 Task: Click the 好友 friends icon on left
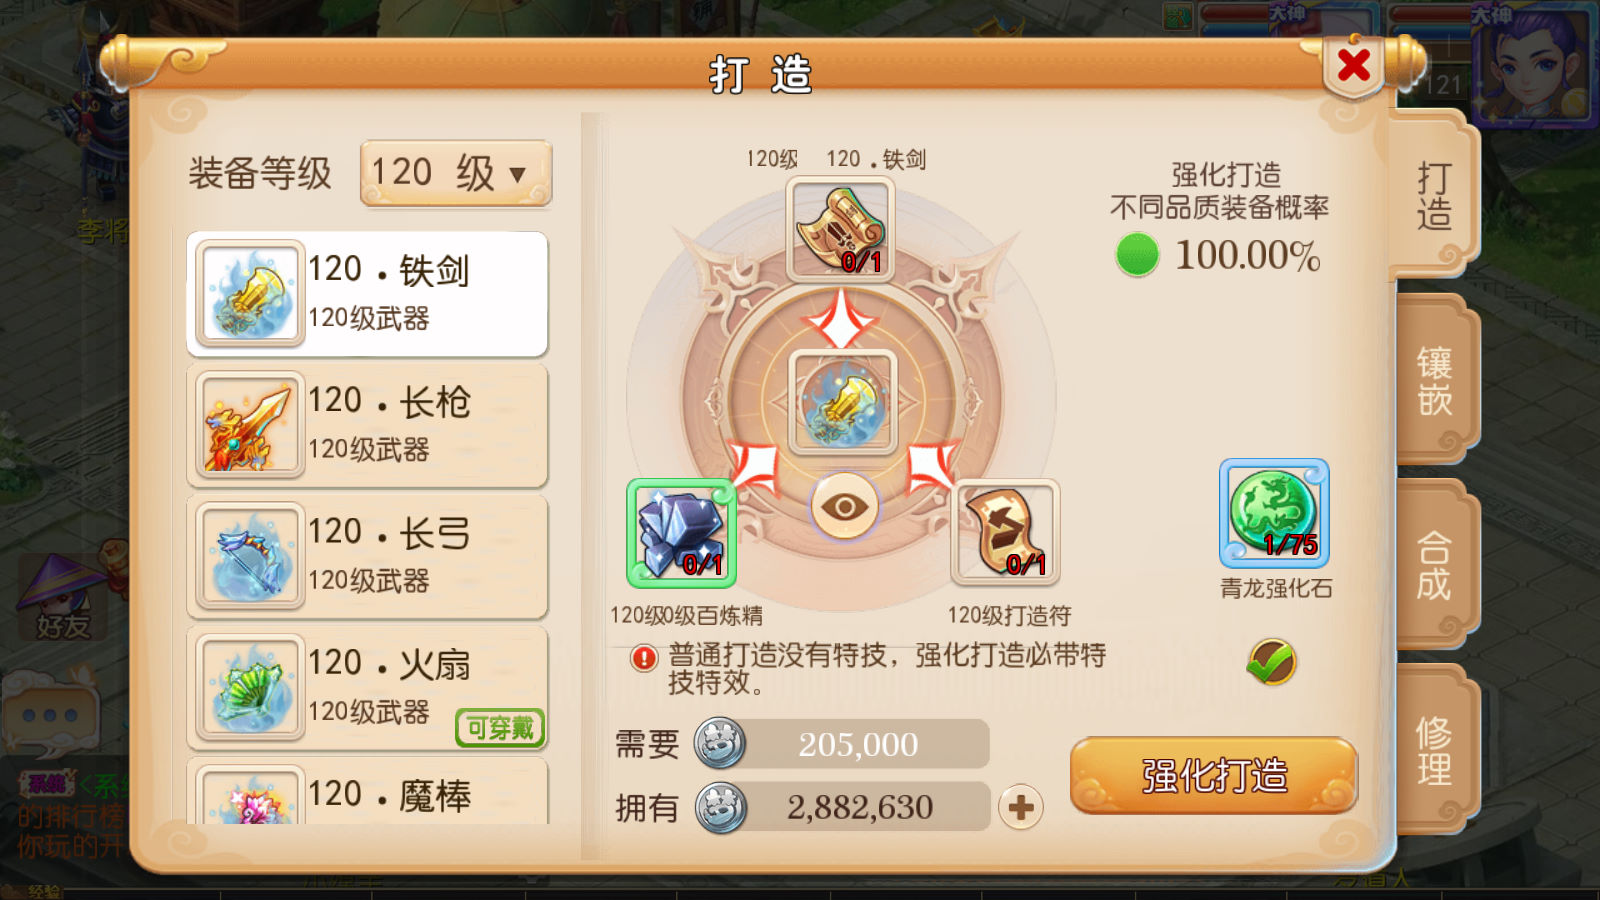62,600
